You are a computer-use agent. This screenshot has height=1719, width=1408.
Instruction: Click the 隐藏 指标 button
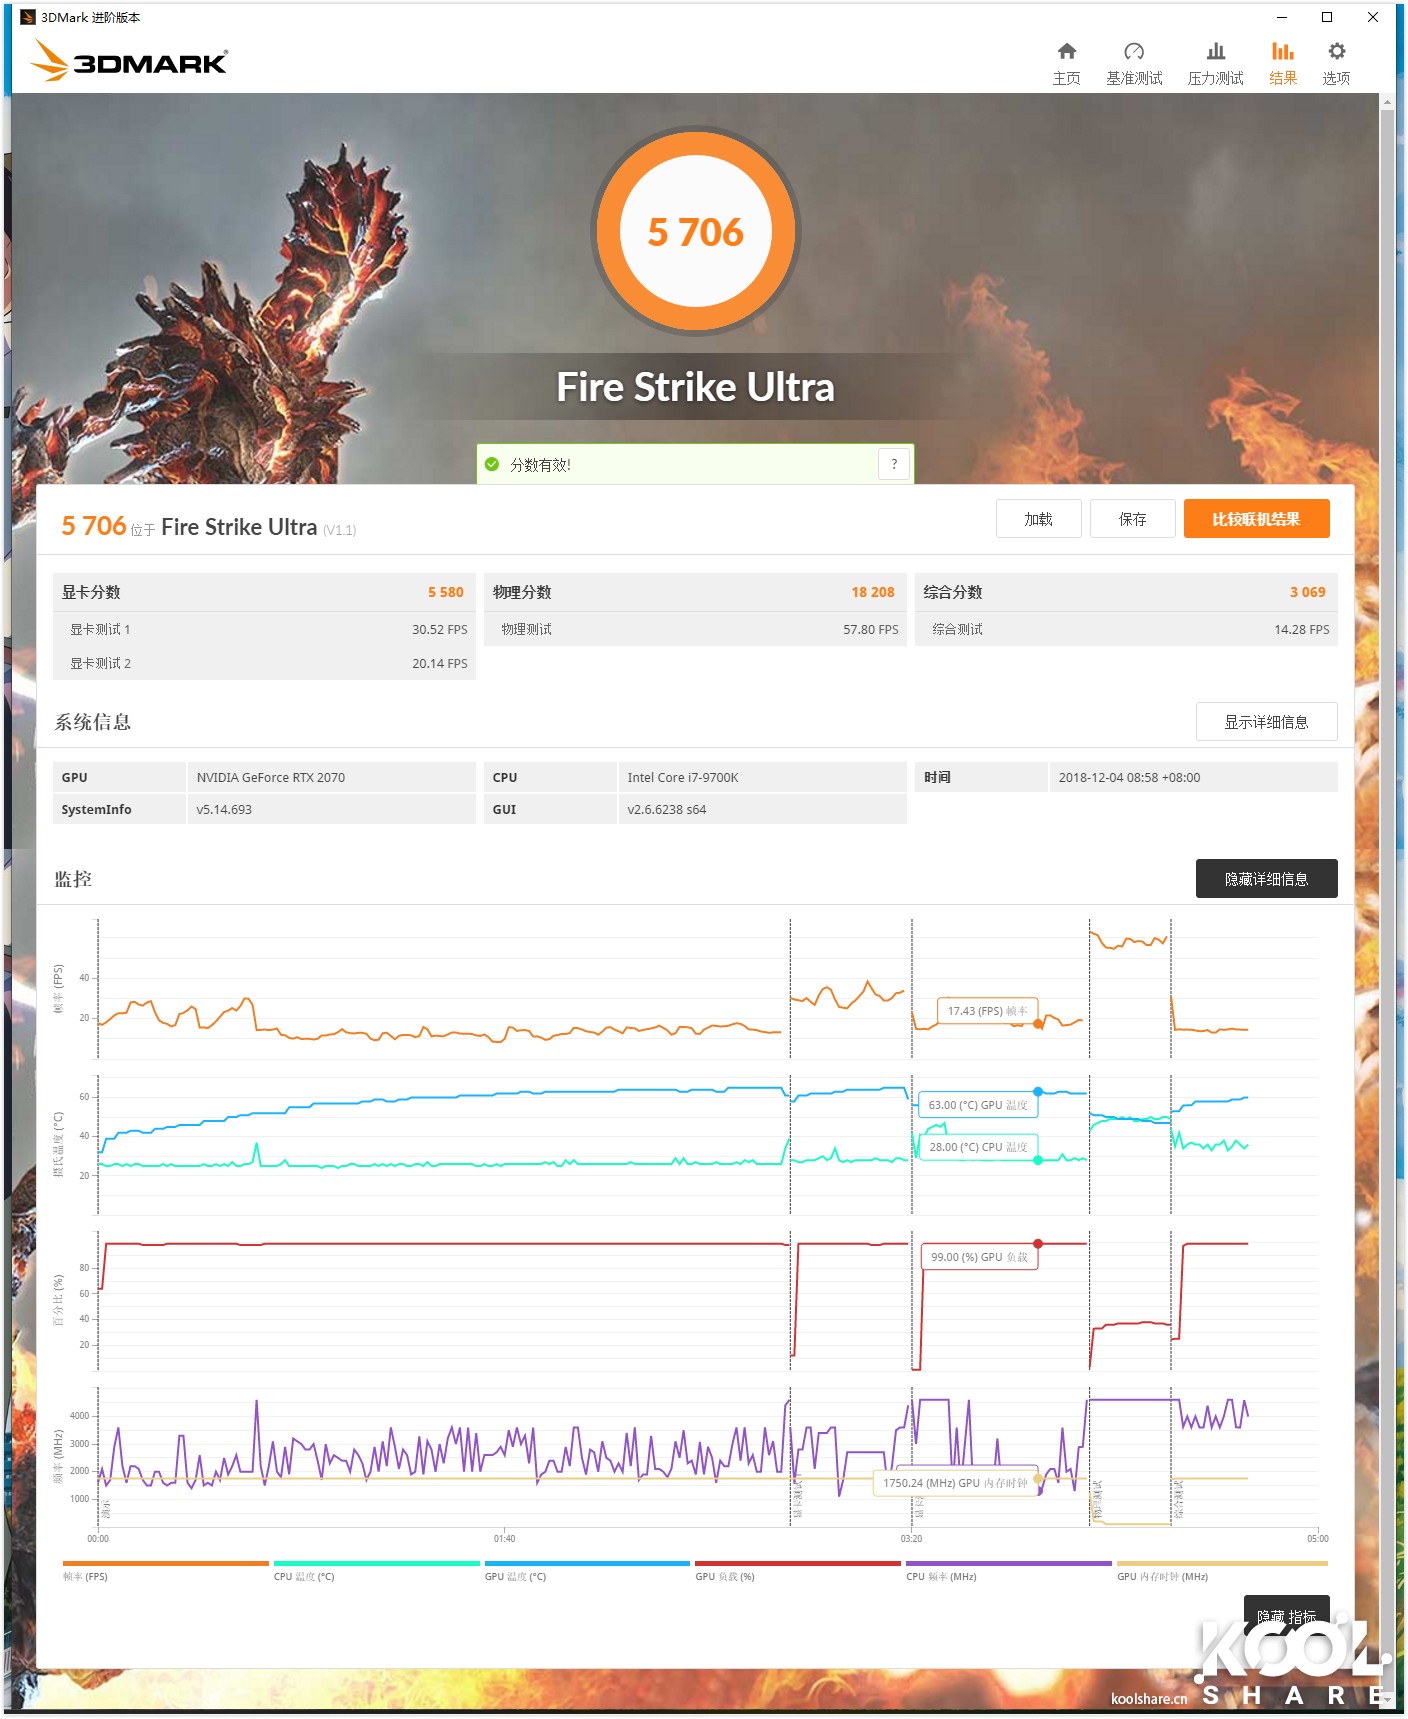coord(1286,1615)
